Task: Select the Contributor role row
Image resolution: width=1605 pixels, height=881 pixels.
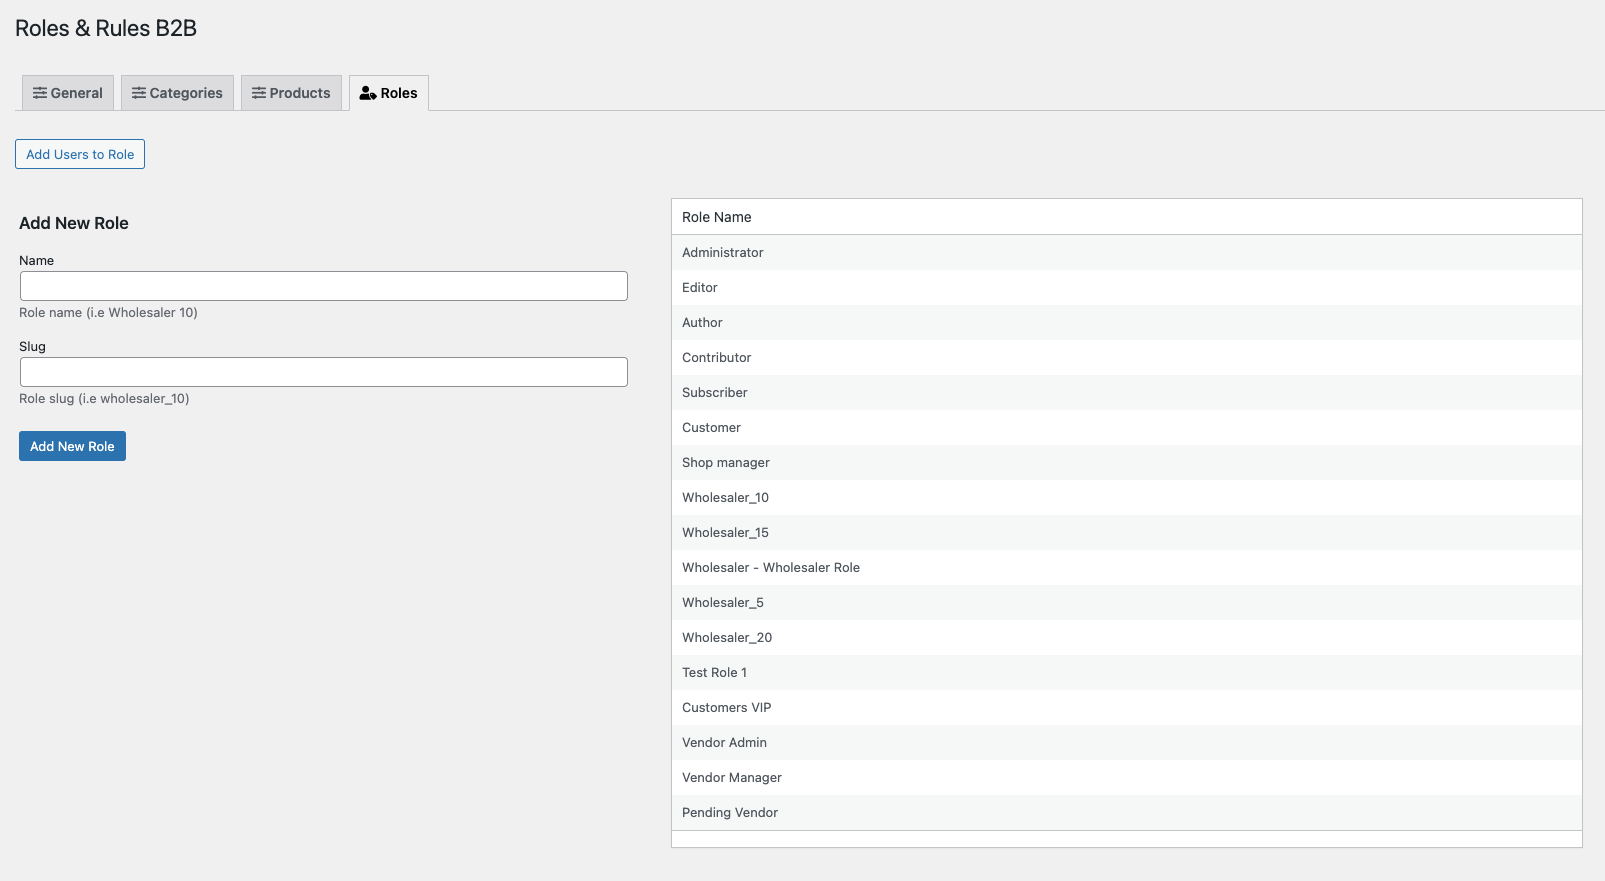Action: [1127, 357]
